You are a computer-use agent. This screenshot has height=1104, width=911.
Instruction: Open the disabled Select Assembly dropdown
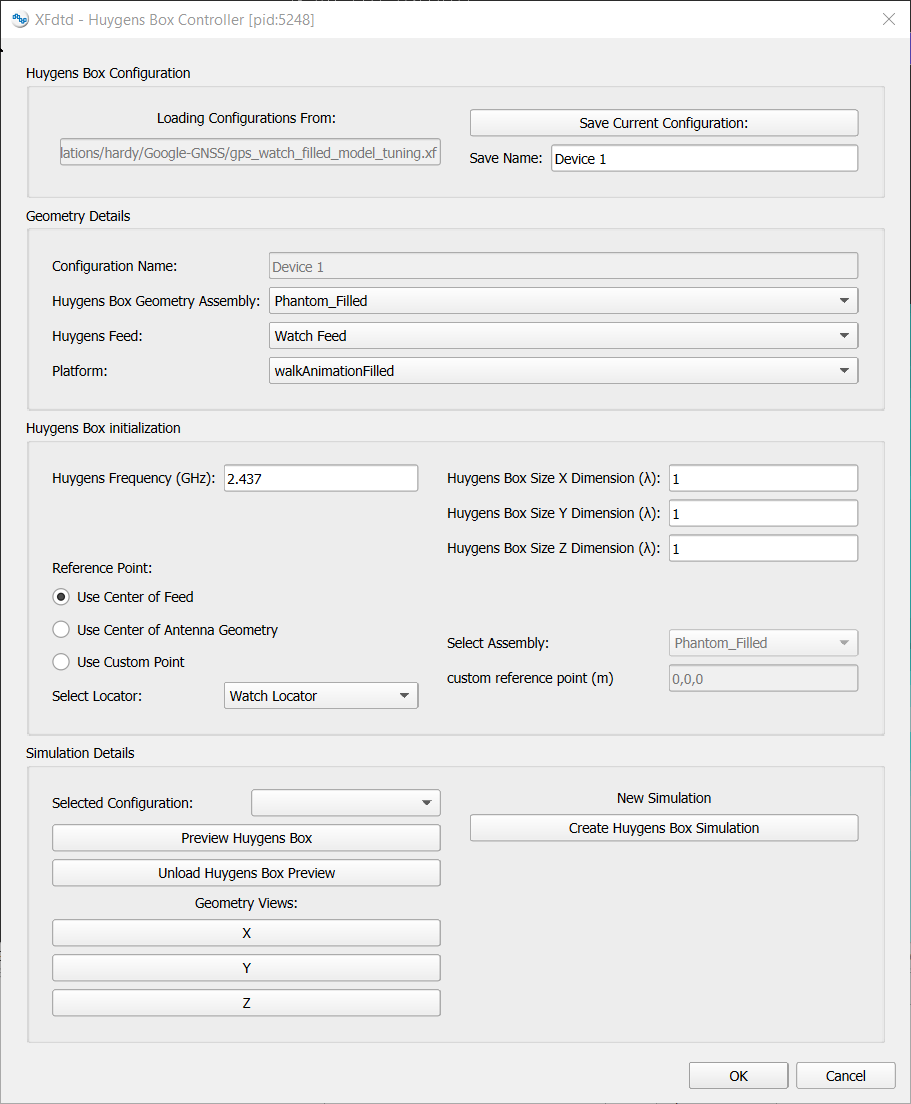763,643
